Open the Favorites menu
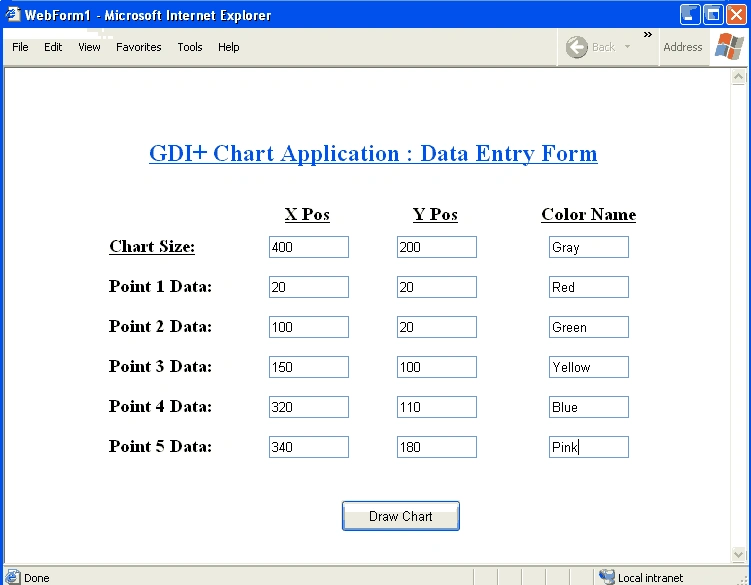751x585 pixels. pyautogui.click(x=138, y=47)
